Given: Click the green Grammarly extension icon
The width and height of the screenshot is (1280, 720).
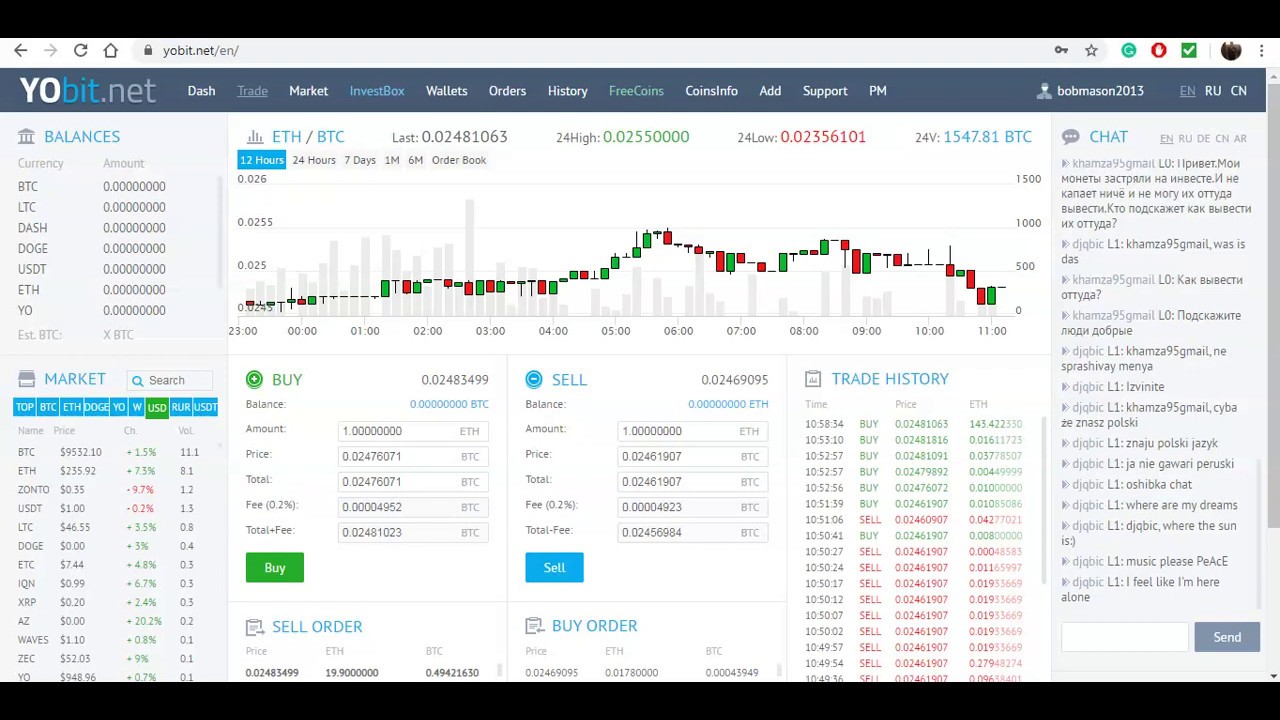Looking at the screenshot, I should click(1129, 50).
